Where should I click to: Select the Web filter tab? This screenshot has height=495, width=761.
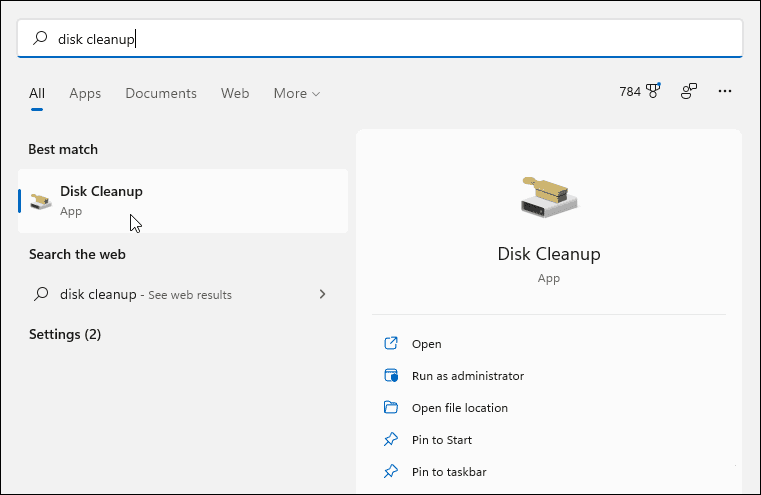click(235, 93)
